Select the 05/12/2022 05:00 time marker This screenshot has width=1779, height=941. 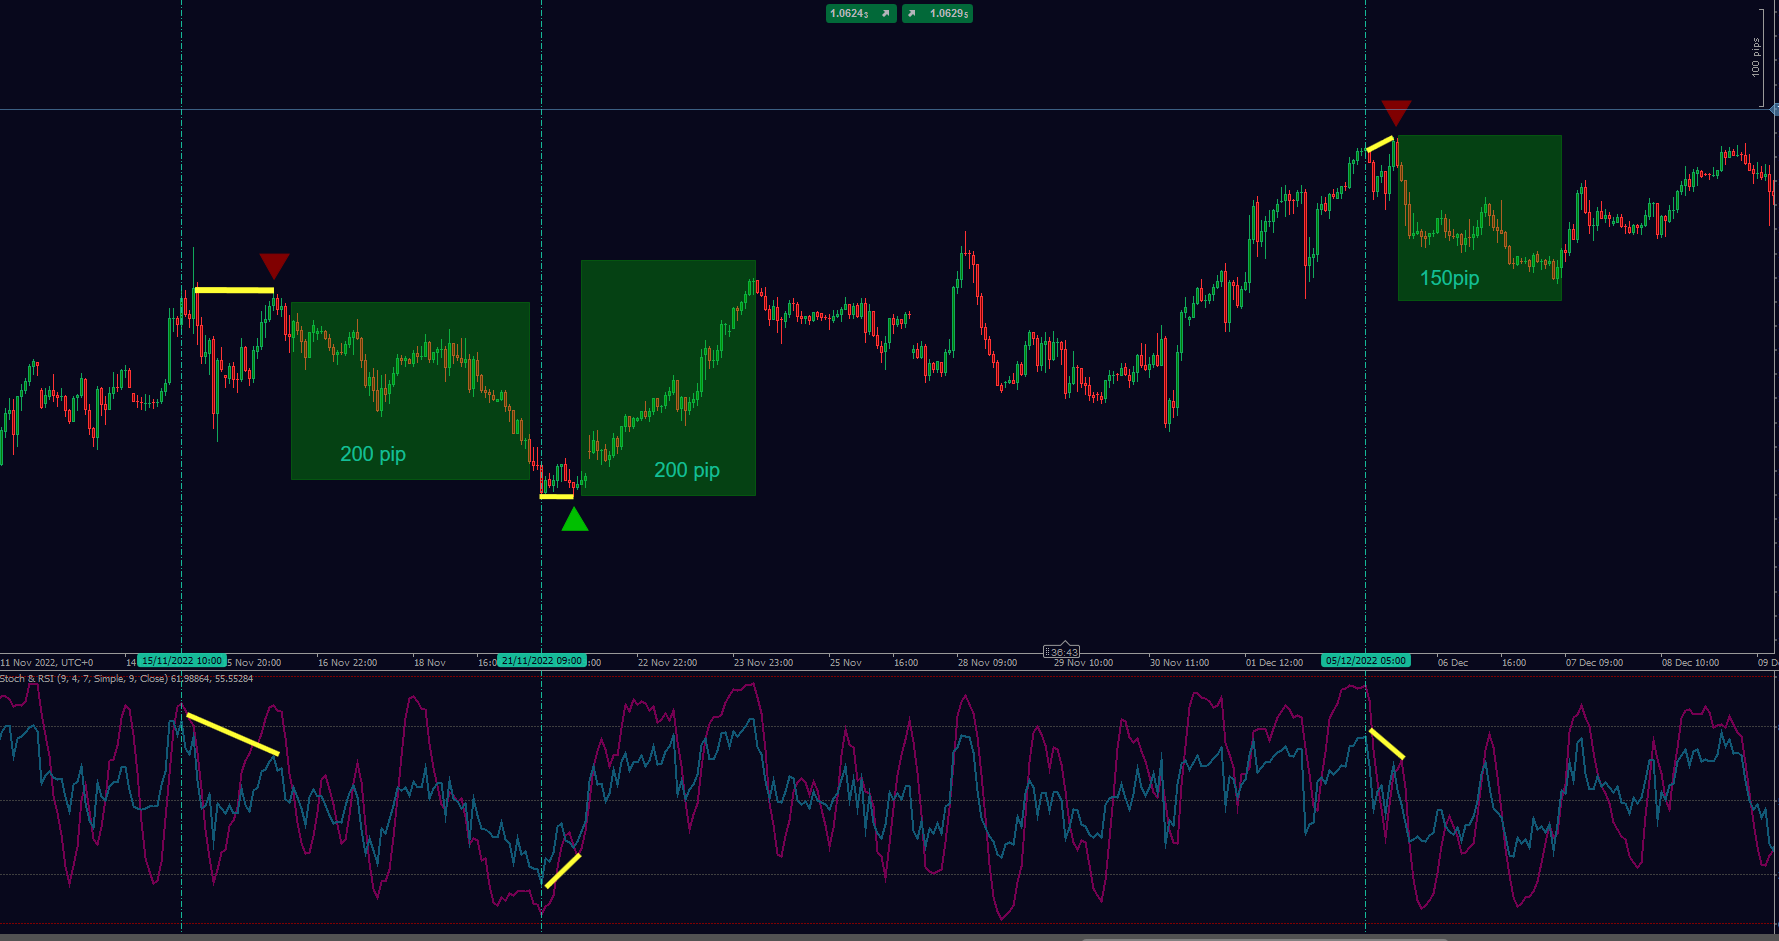click(x=1366, y=661)
